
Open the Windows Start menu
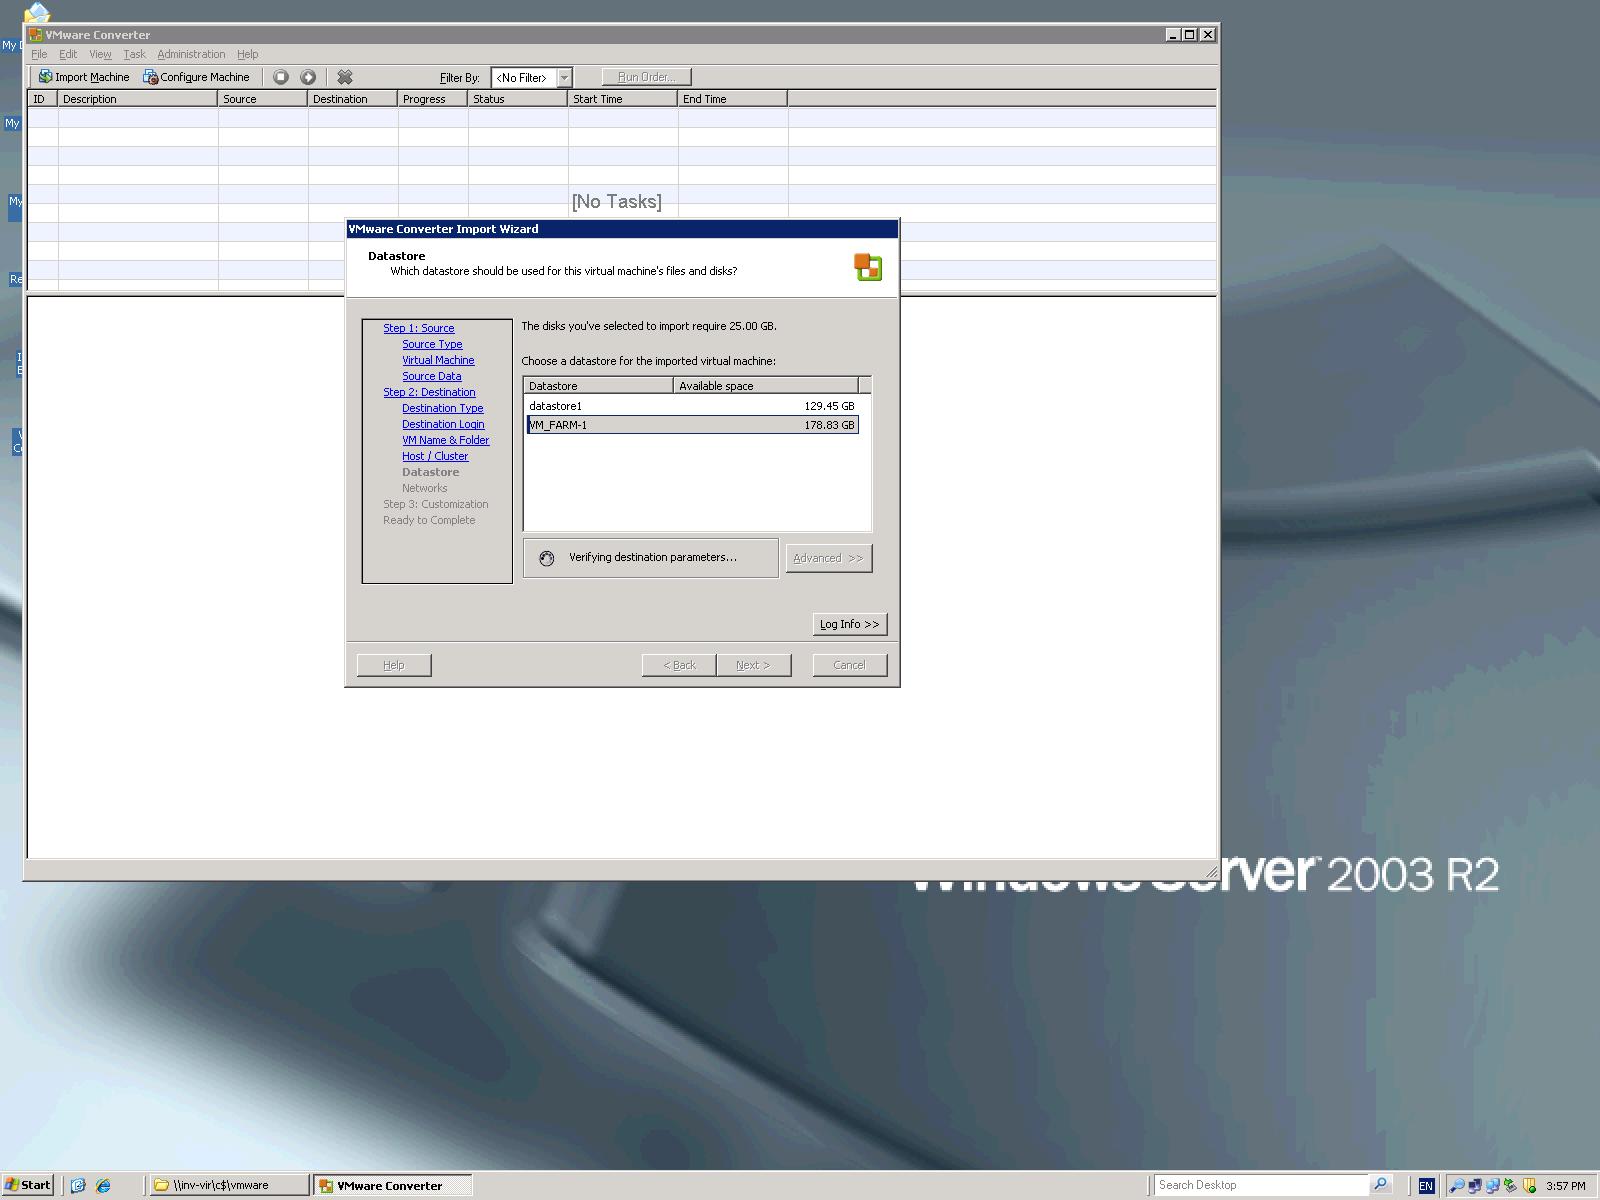pyautogui.click(x=27, y=1185)
